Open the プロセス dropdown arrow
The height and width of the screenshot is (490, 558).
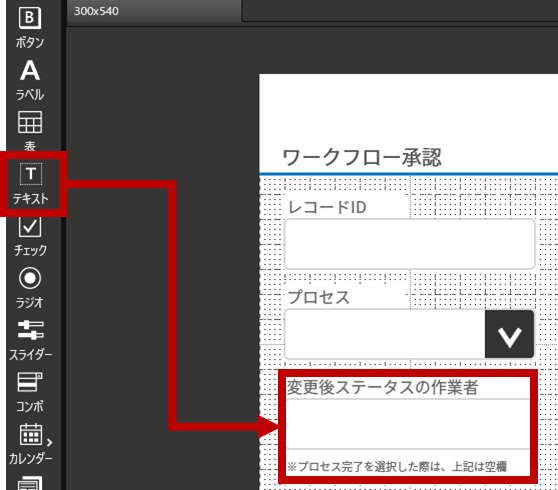510,334
